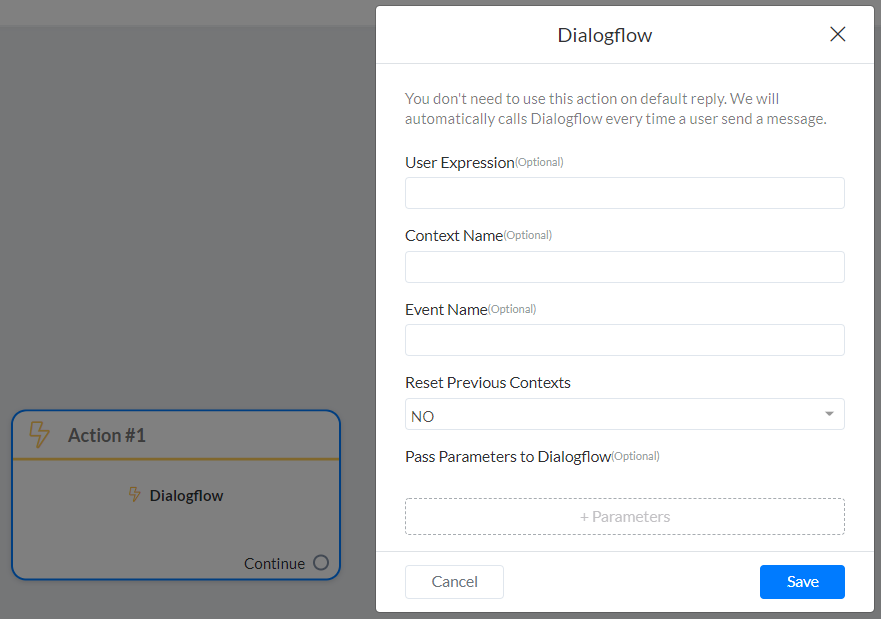881x619 pixels.
Task: Click the Dialogflow label inside Action #1 node
Action: [186, 496]
